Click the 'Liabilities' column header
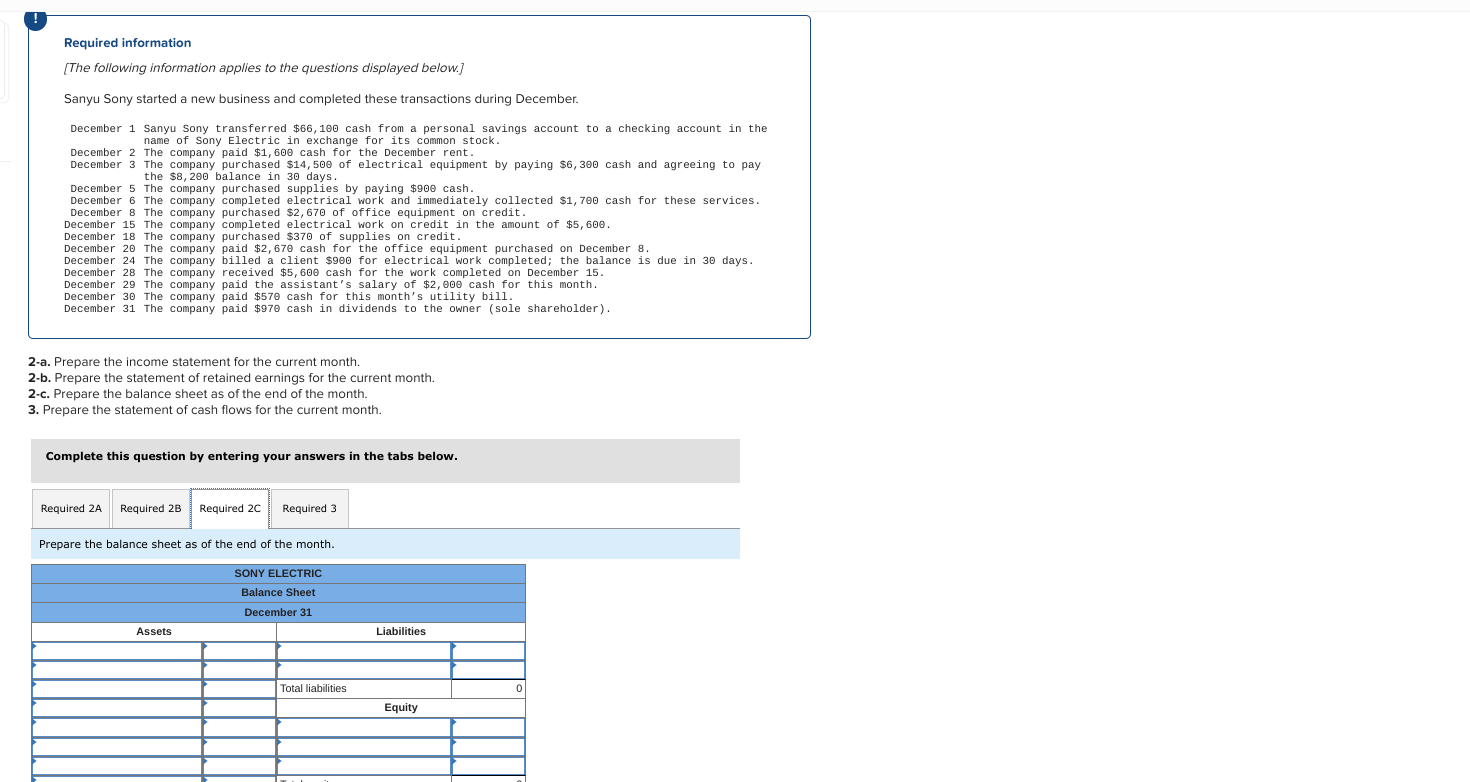This screenshot has width=1470, height=782. tap(401, 632)
